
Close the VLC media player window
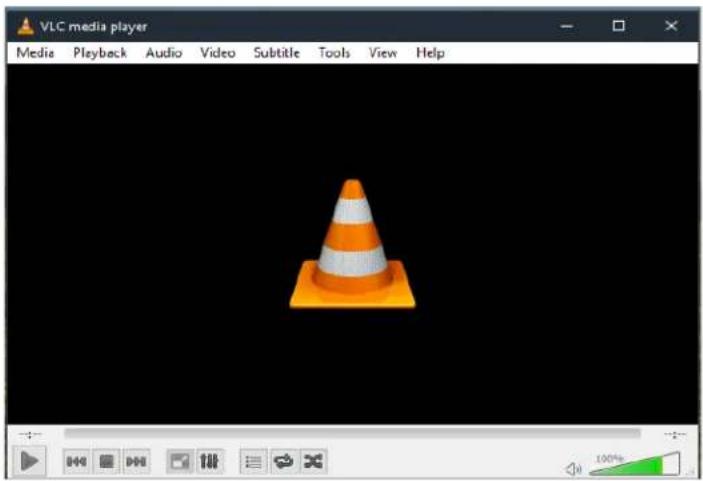click(671, 26)
